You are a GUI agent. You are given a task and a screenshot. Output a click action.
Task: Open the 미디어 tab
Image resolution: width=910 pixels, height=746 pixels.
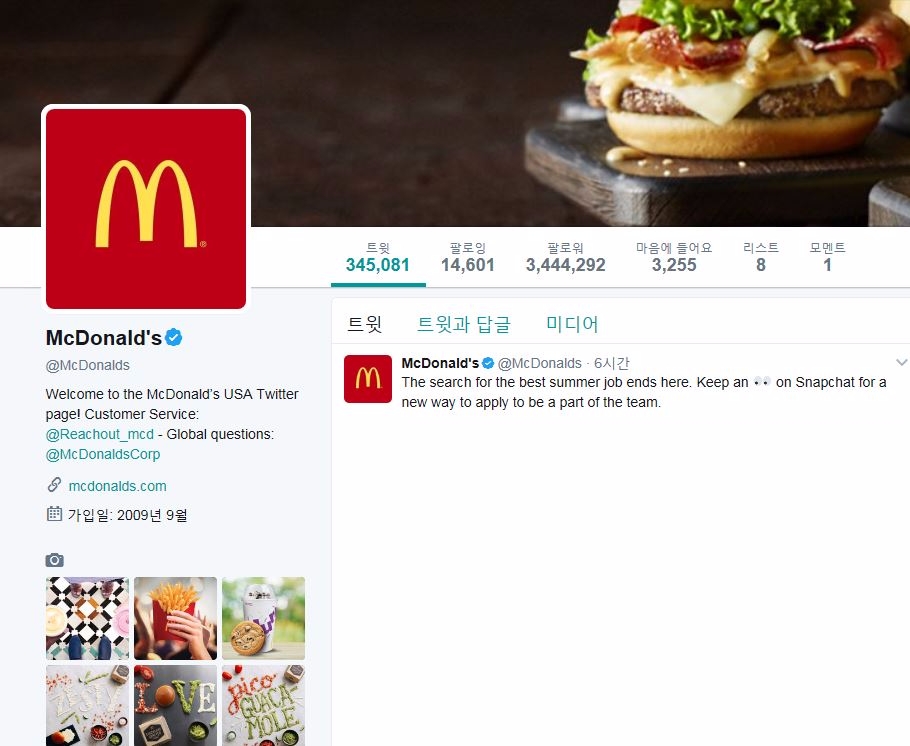click(572, 323)
